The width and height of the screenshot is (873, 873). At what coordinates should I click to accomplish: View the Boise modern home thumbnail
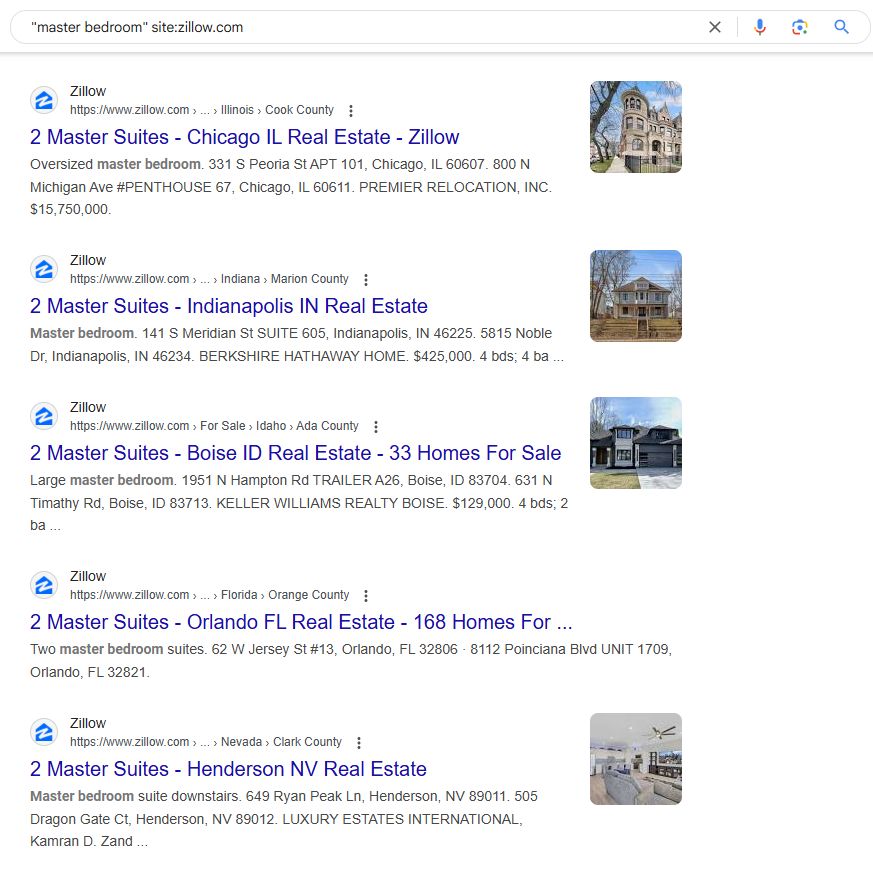pos(636,443)
